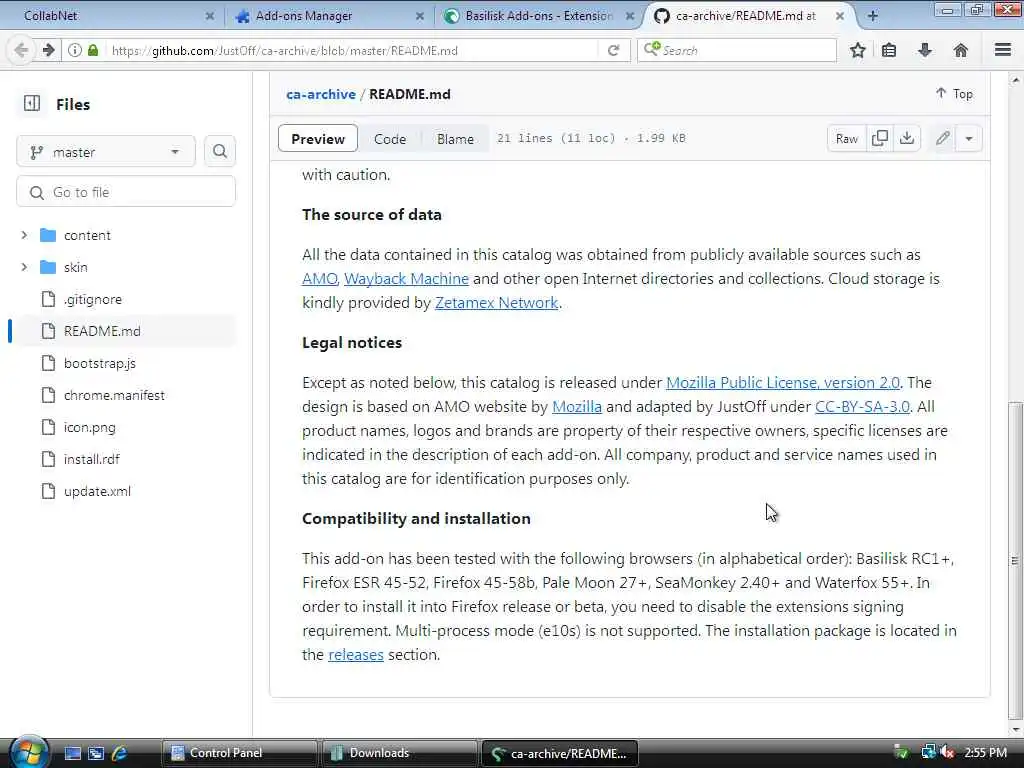
Task: Edit the file with the pencil icon
Action: click(942, 138)
